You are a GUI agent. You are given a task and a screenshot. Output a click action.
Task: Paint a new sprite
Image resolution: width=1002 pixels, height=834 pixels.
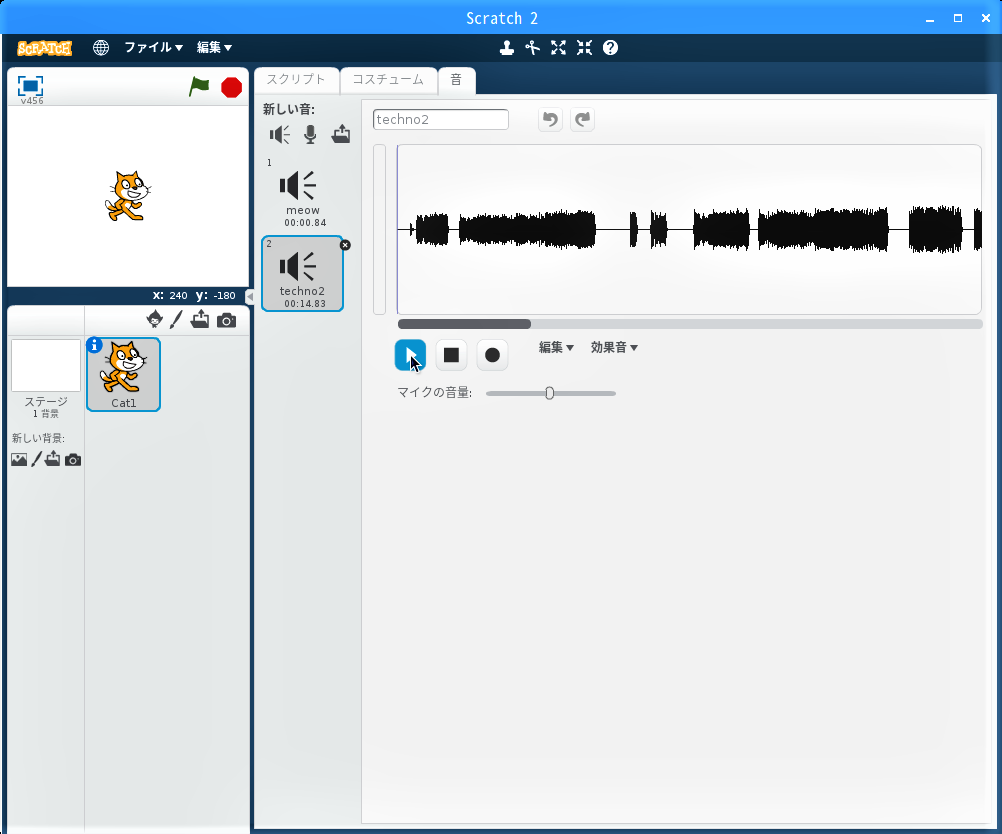click(176, 320)
